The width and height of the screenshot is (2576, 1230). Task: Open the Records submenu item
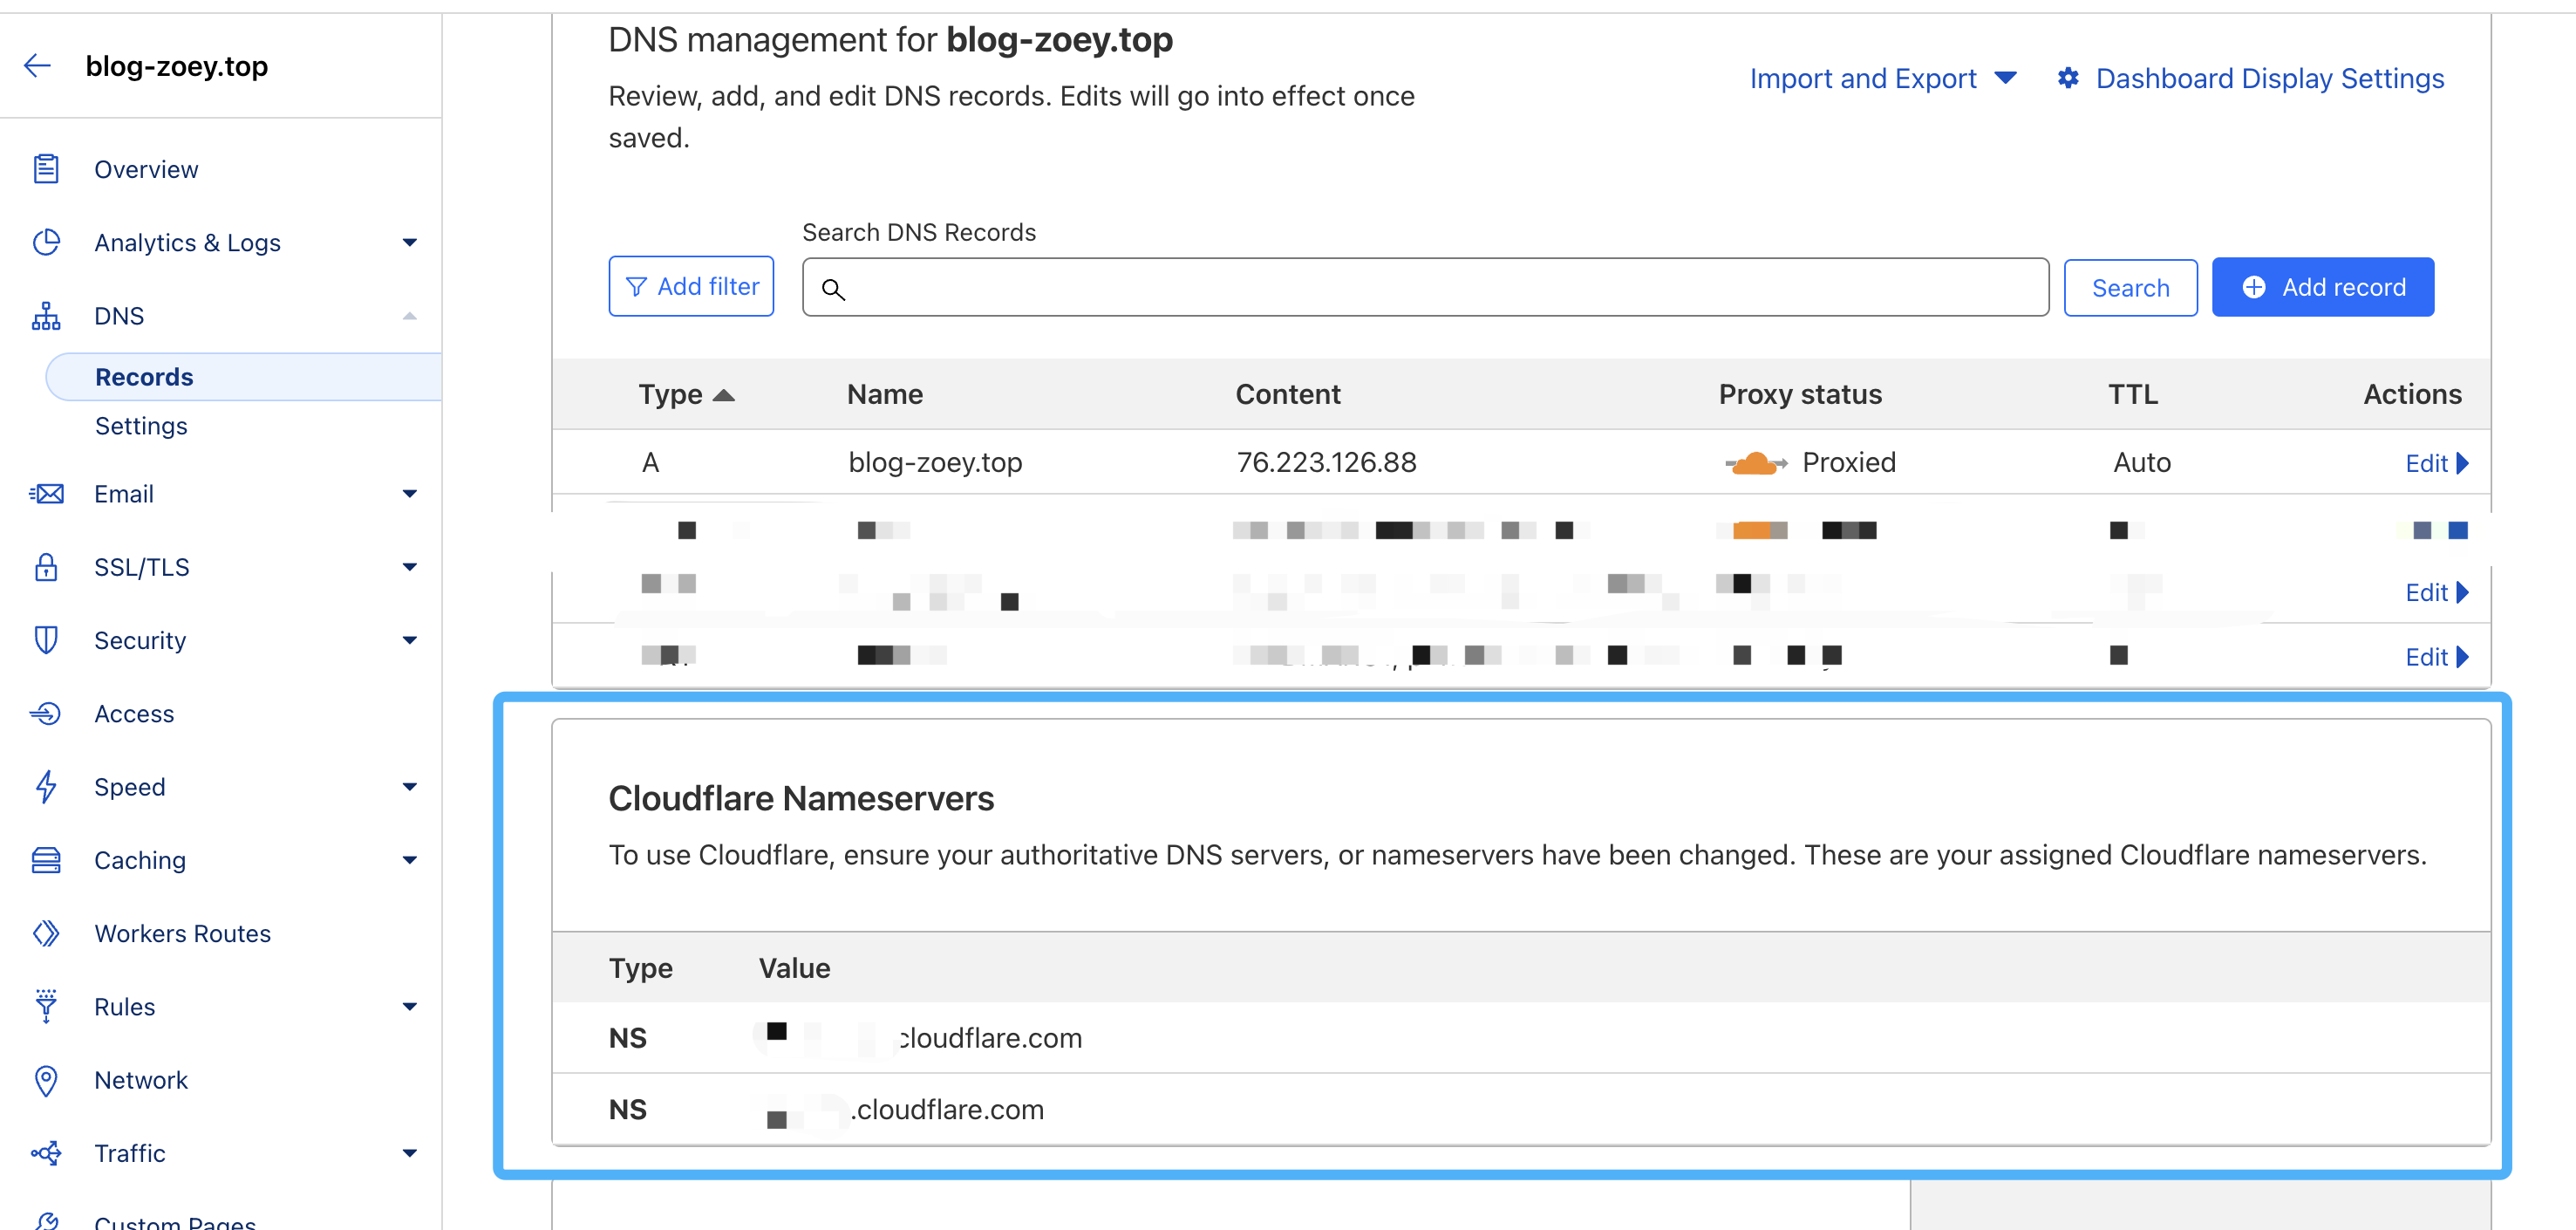click(244, 377)
